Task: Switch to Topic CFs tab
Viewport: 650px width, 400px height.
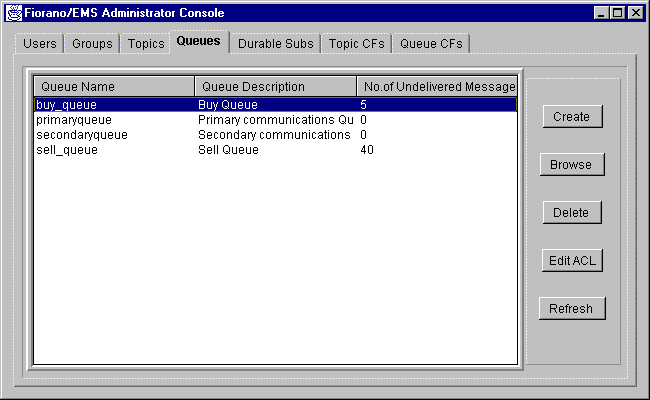Action: (x=356, y=44)
